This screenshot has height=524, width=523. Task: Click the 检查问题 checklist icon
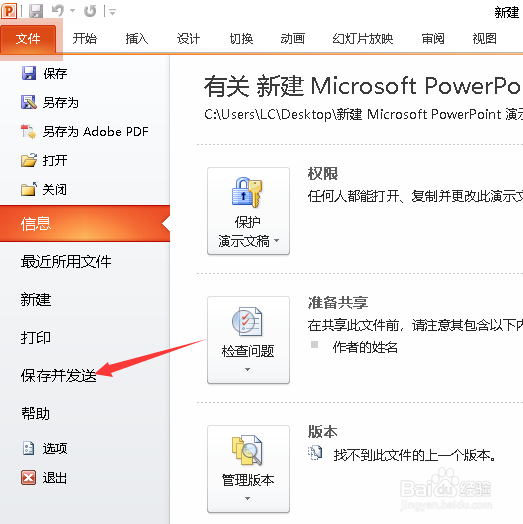(247, 321)
